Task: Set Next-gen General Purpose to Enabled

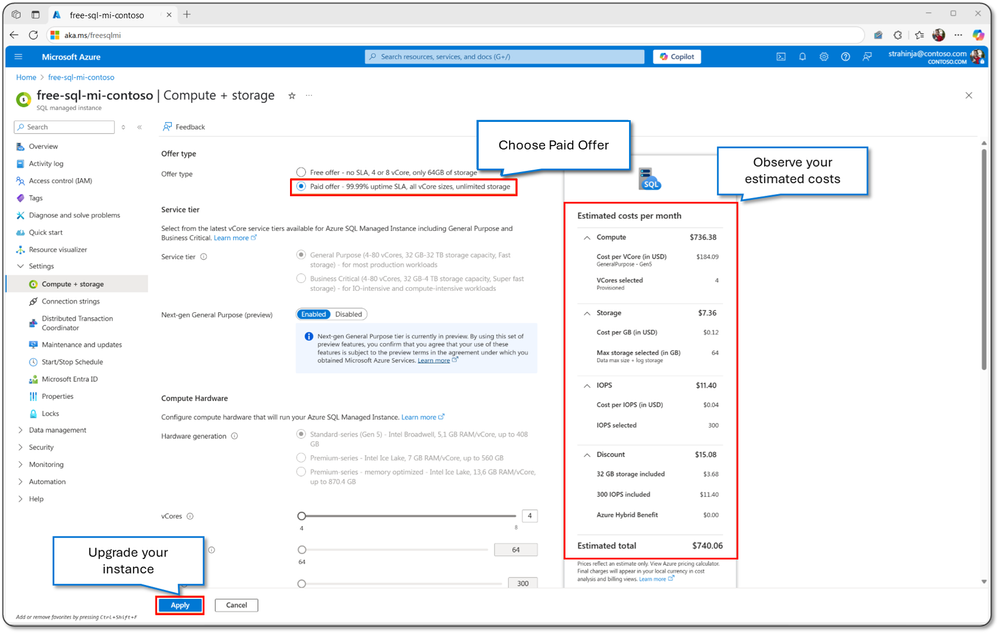Action: pos(313,314)
